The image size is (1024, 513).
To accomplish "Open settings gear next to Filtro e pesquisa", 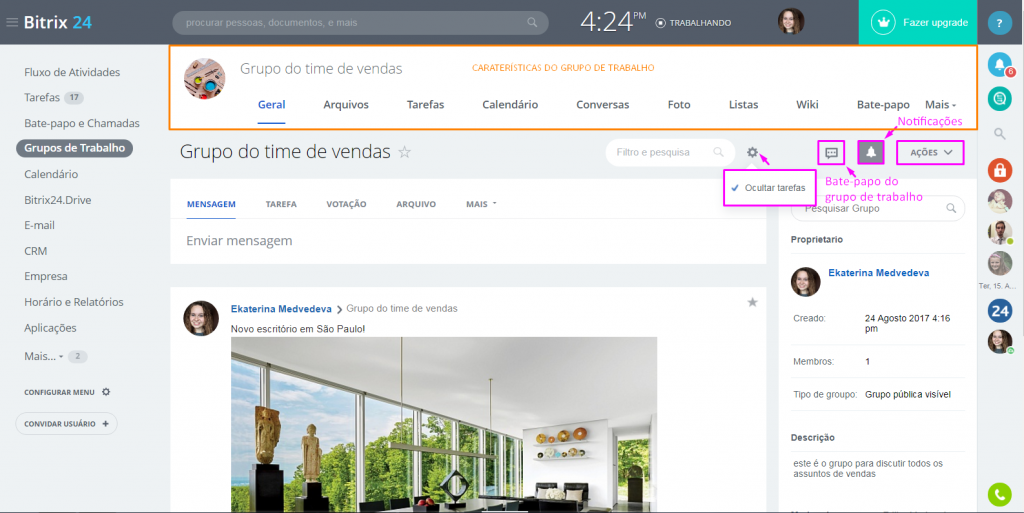I will 752,152.
